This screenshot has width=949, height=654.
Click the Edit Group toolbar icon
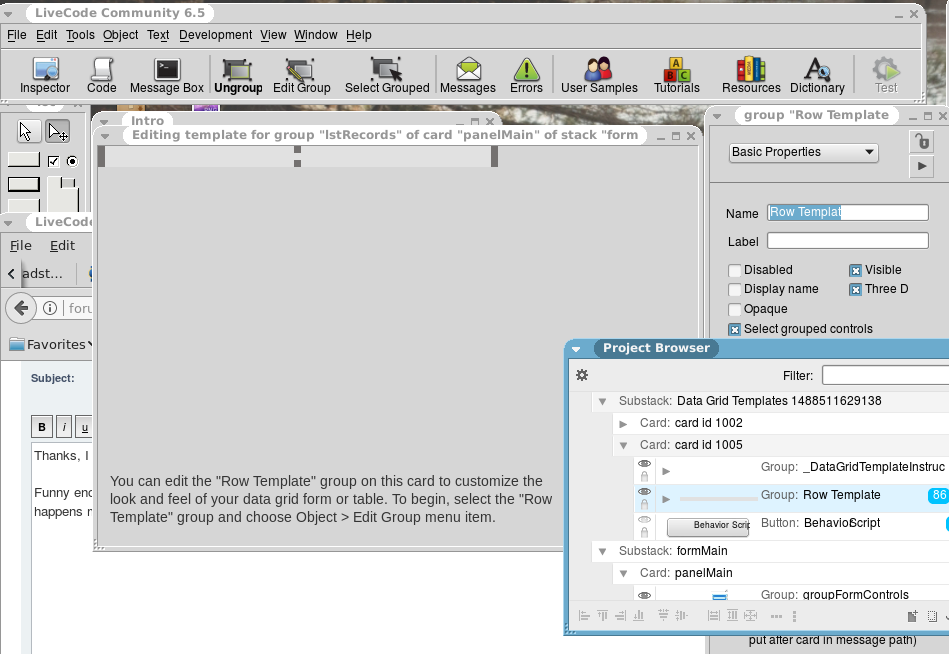[301, 75]
